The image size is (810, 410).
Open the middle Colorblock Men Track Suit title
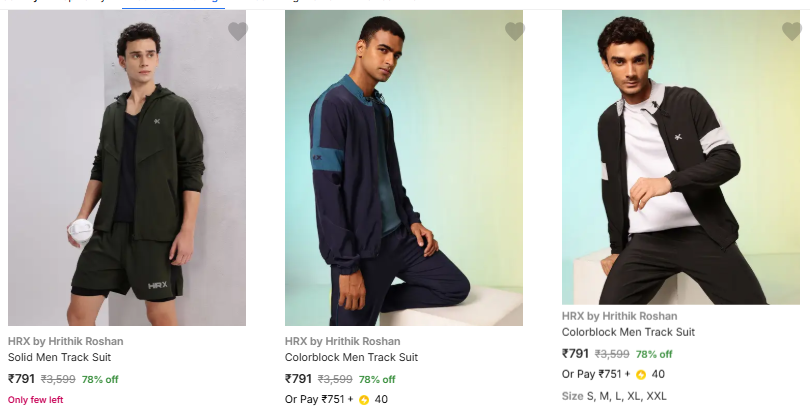[351, 357]
